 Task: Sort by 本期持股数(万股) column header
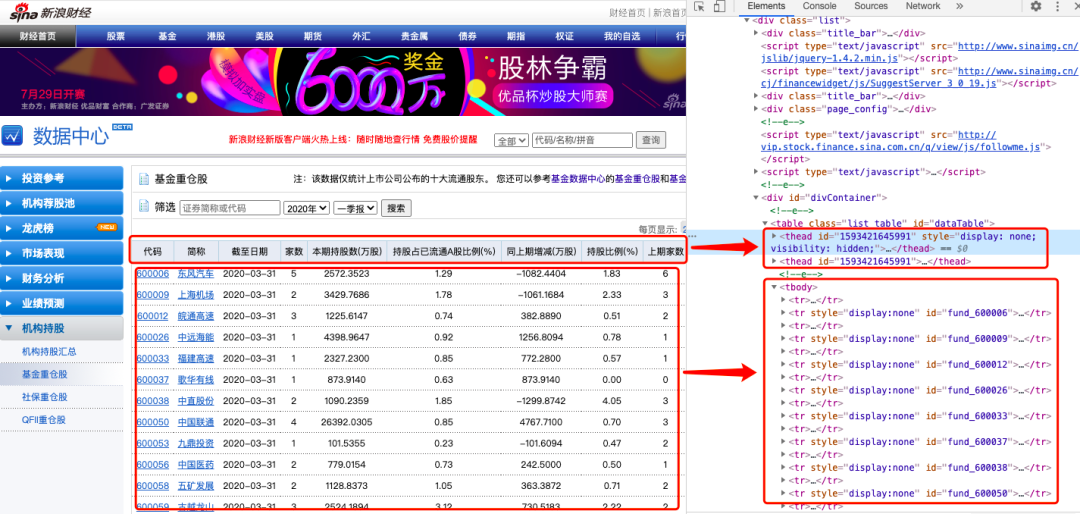click(x=346, y=251)
